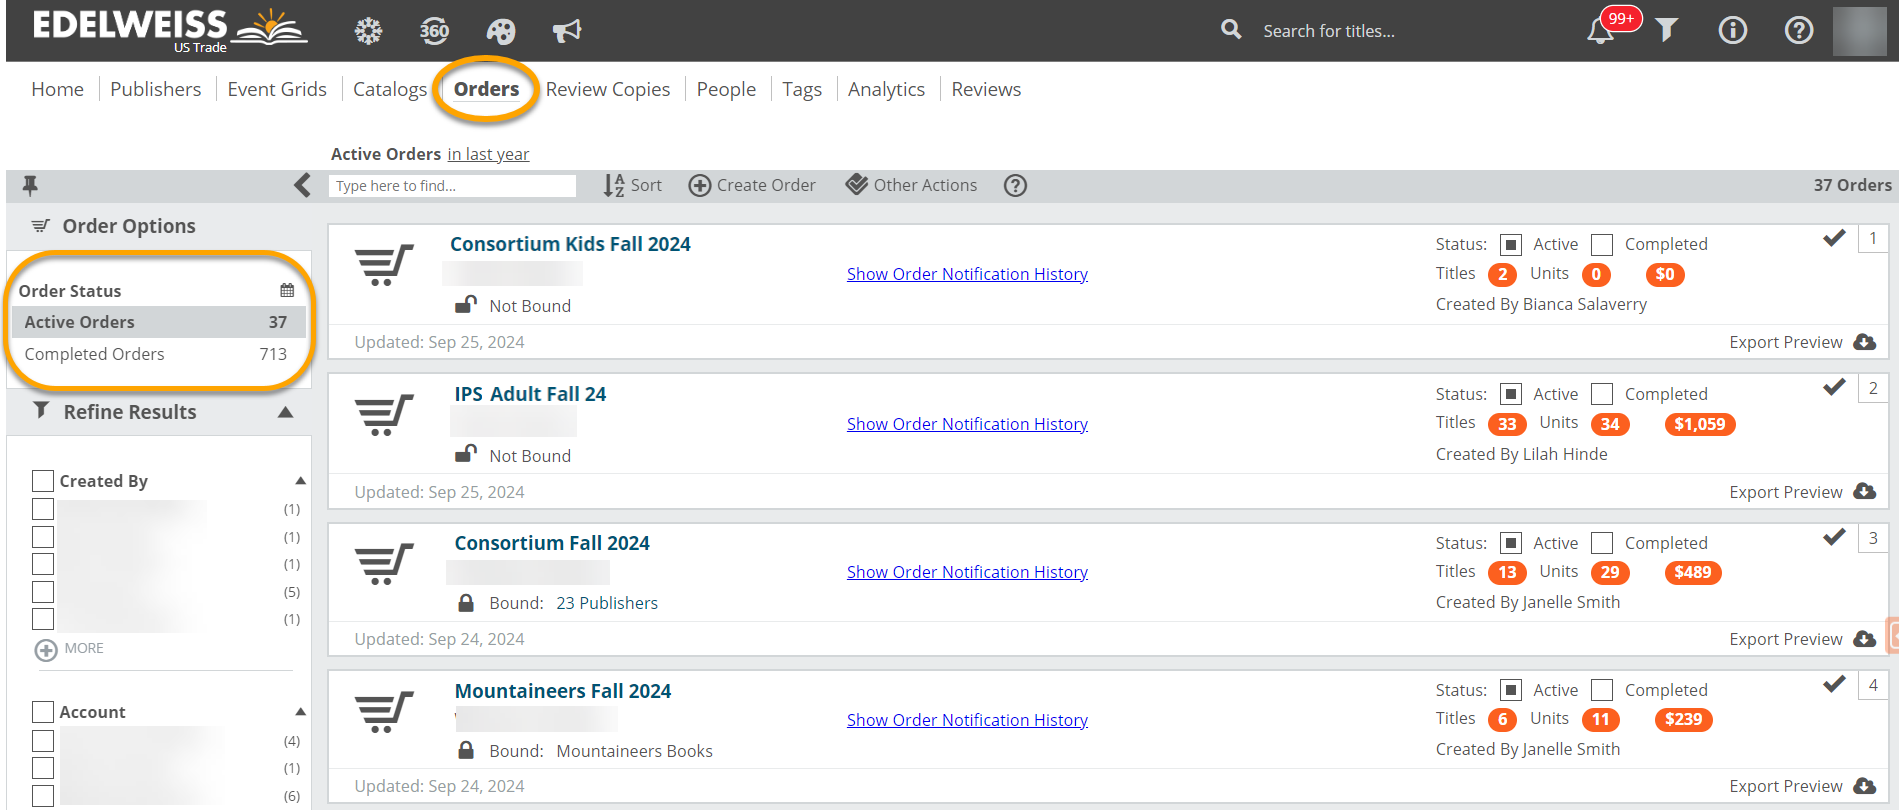
Task: Click the user avatar thumbnail
Action: (1859, 31)
